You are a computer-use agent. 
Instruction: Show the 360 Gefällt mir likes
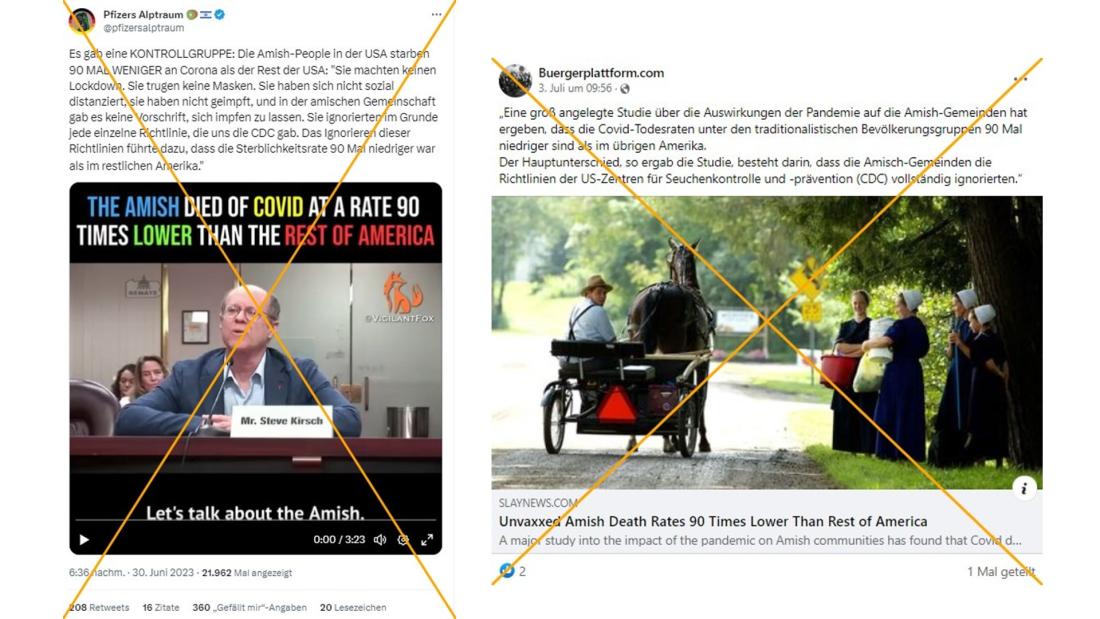[250, 608]
